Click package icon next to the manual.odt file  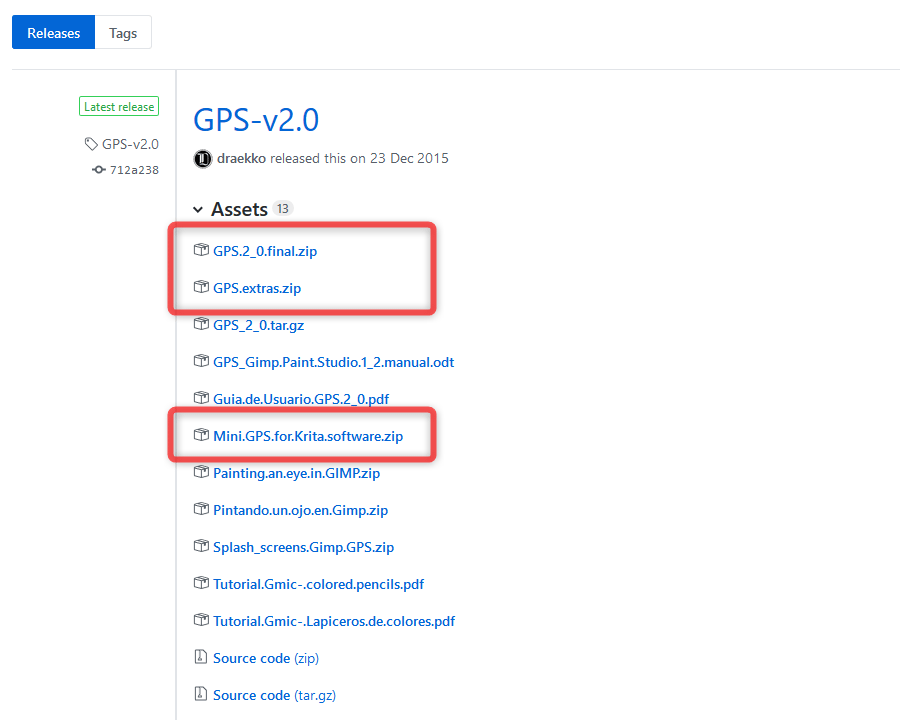[201, 361]
